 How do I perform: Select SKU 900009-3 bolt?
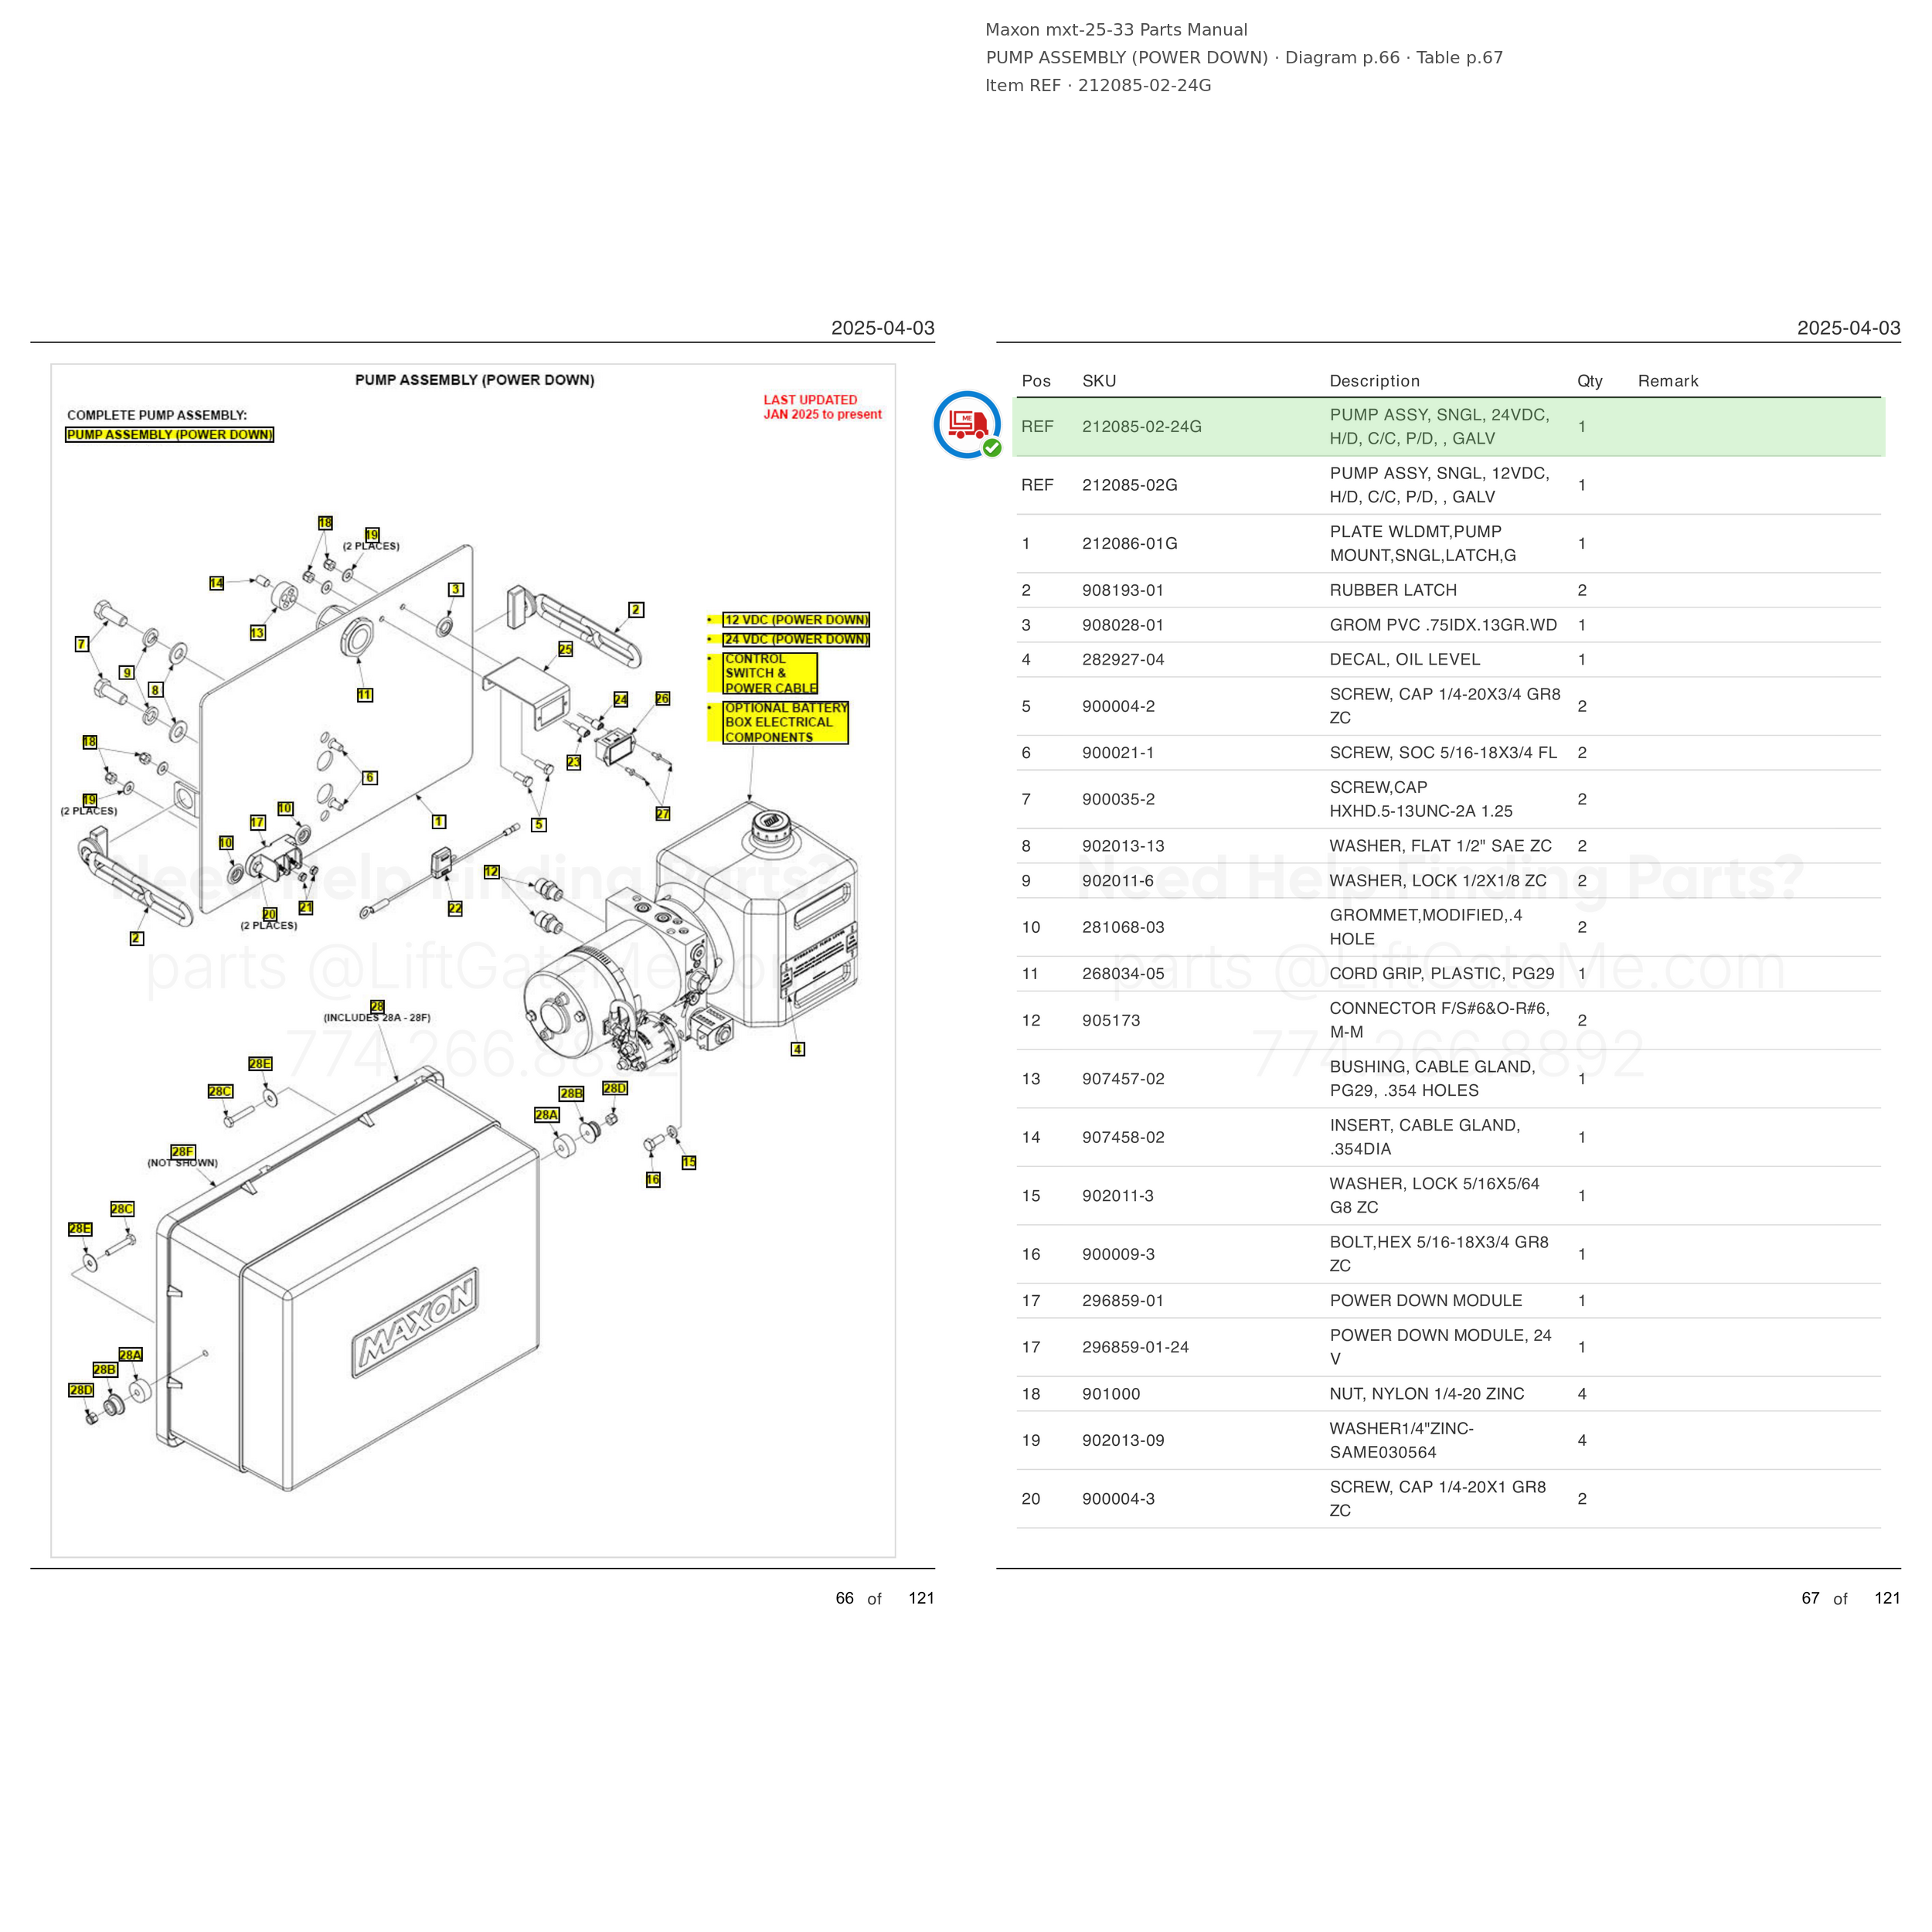tap(1118, 1254)
